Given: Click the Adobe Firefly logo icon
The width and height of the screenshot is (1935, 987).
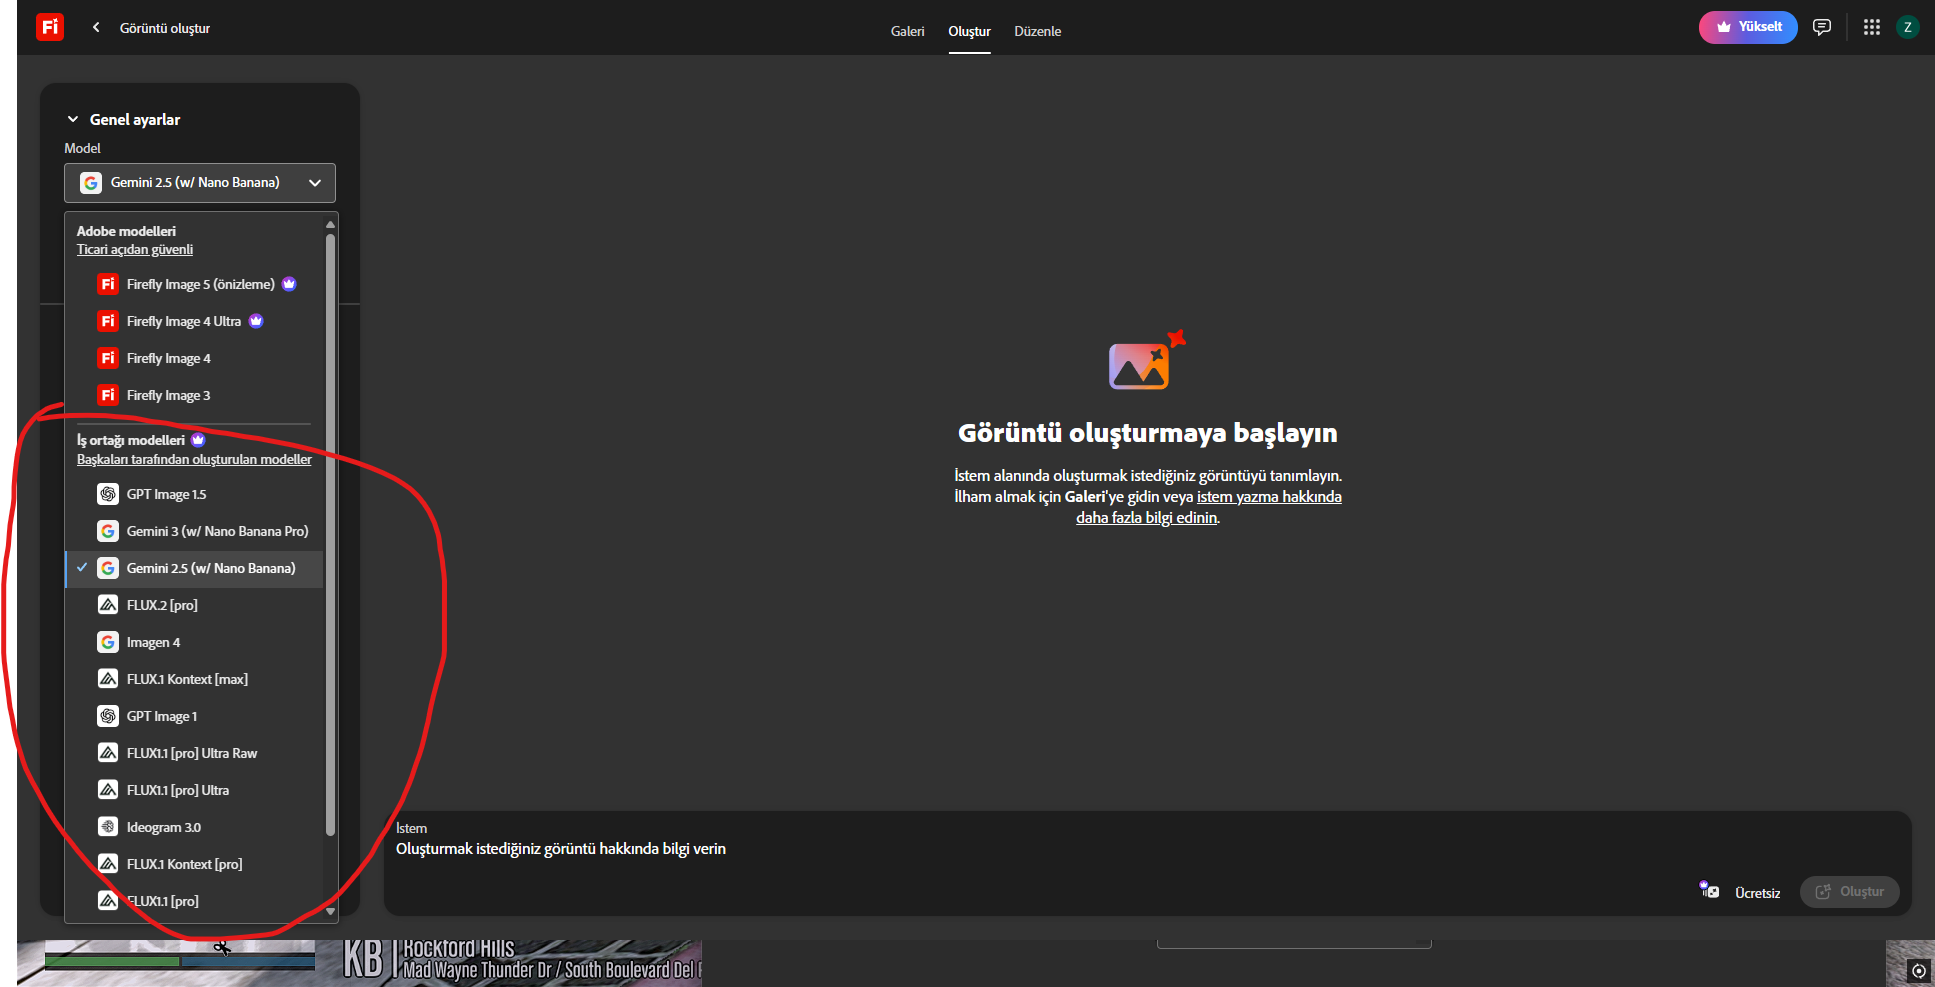Looking at the screenshot, I should pyautogui.click(x=50, y=27).
